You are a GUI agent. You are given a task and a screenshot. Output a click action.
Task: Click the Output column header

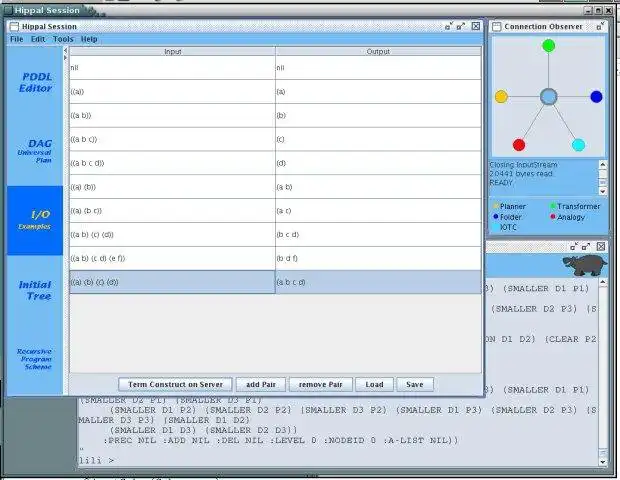pos(378,51)
